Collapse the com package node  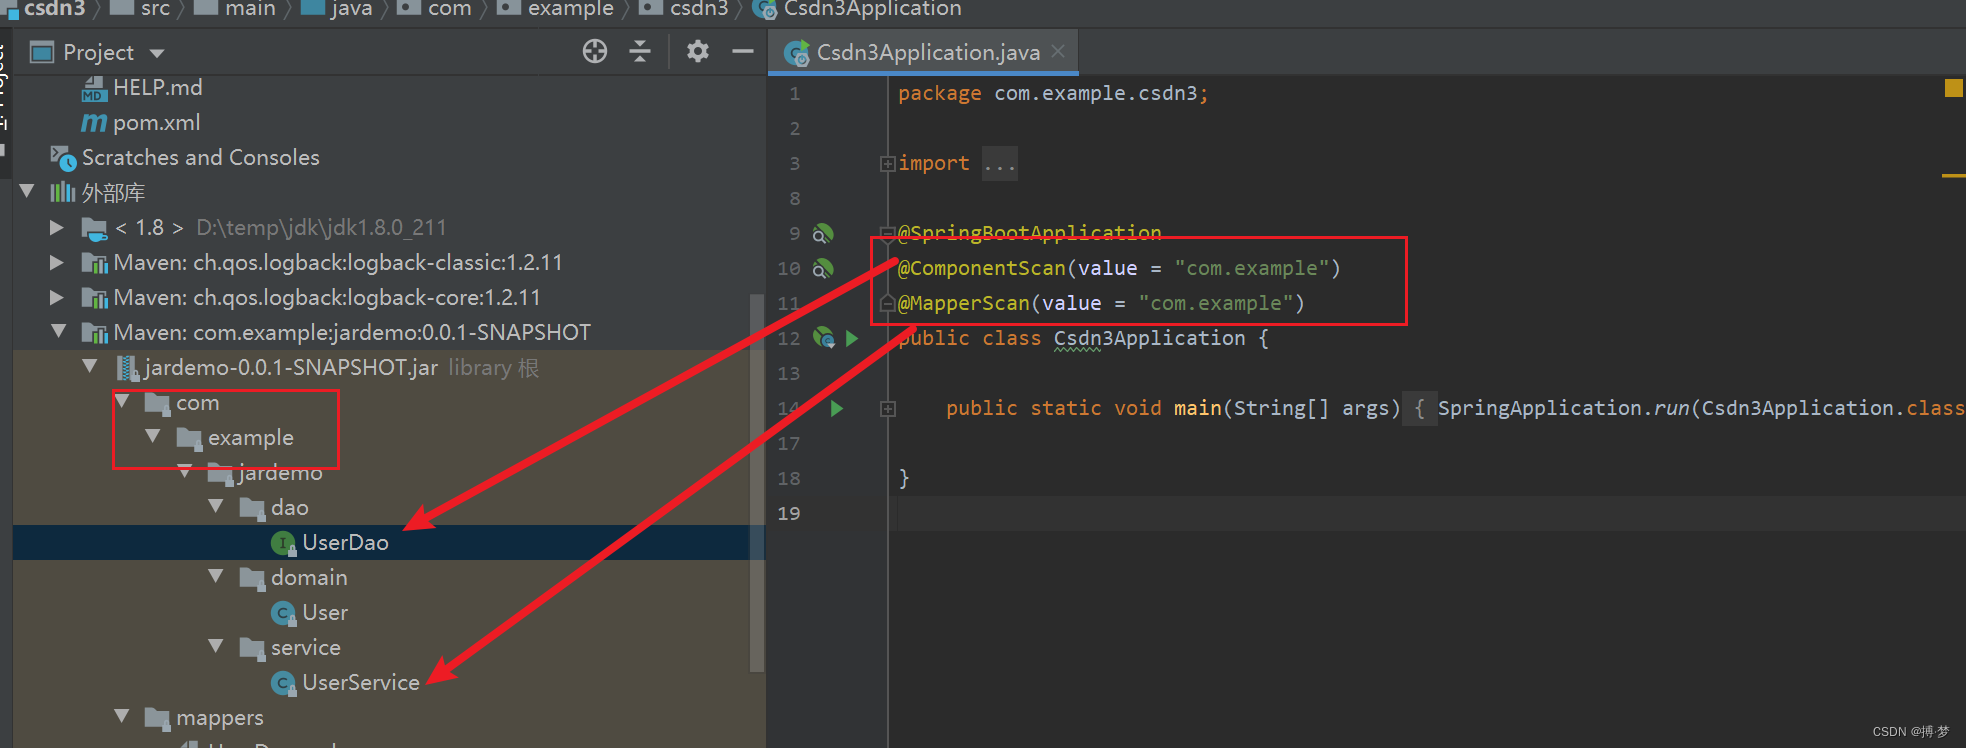click(x=122, y=401)
